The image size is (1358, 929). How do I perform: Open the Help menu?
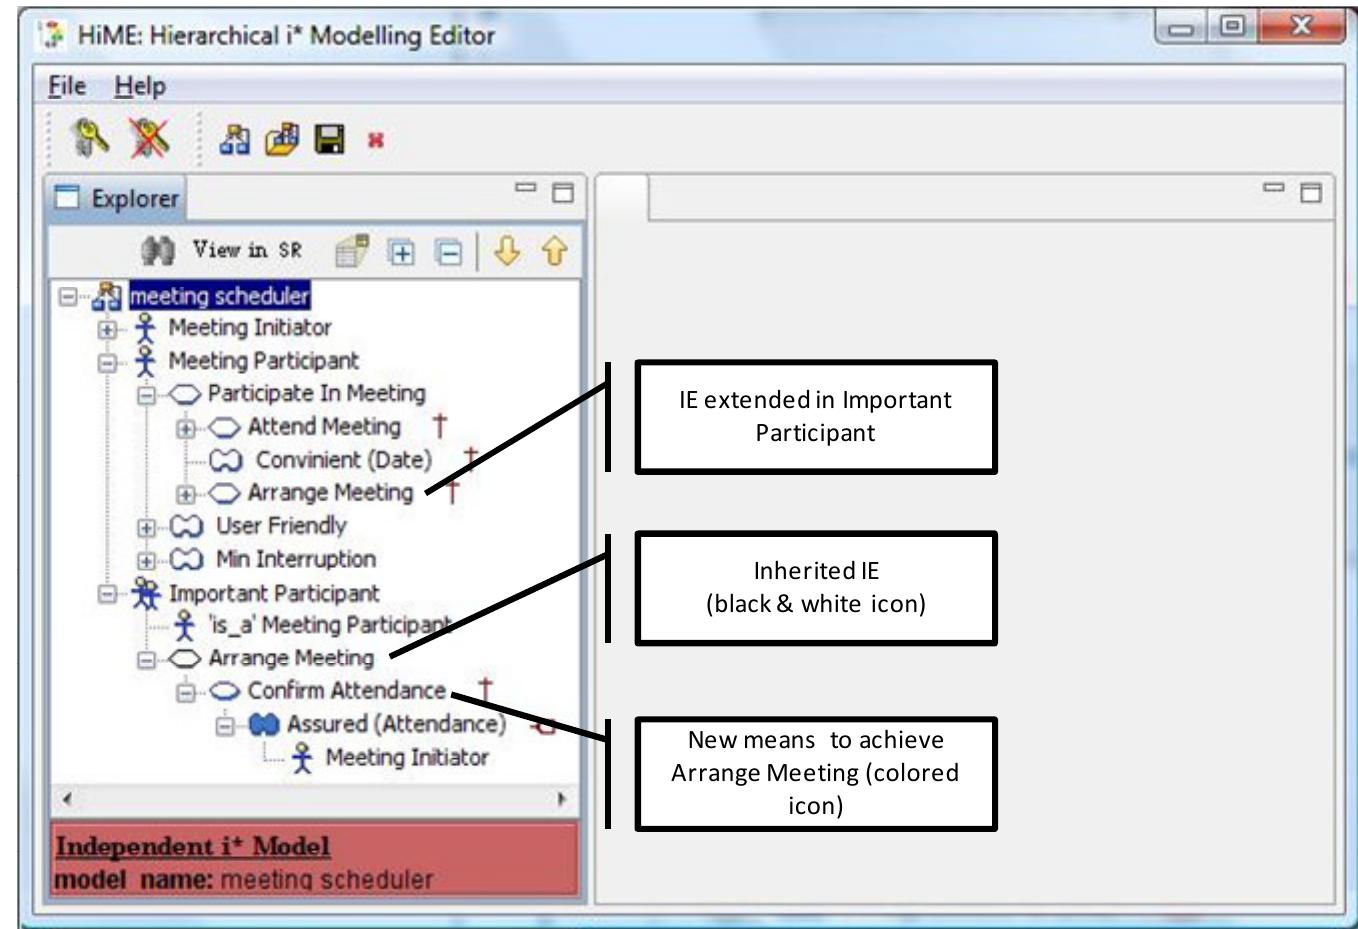(140, 86)
